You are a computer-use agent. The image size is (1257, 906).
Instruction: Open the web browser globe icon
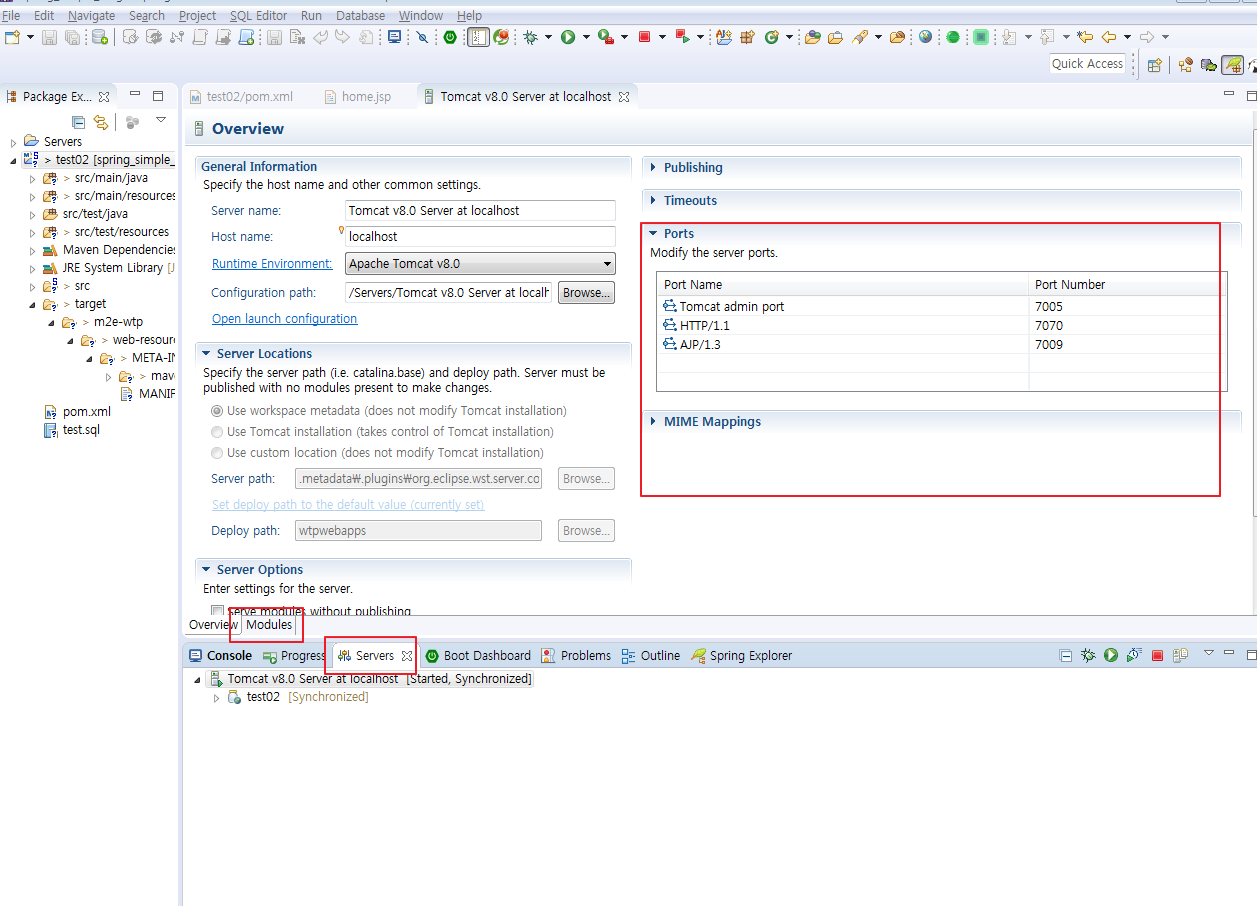[925, 37]
